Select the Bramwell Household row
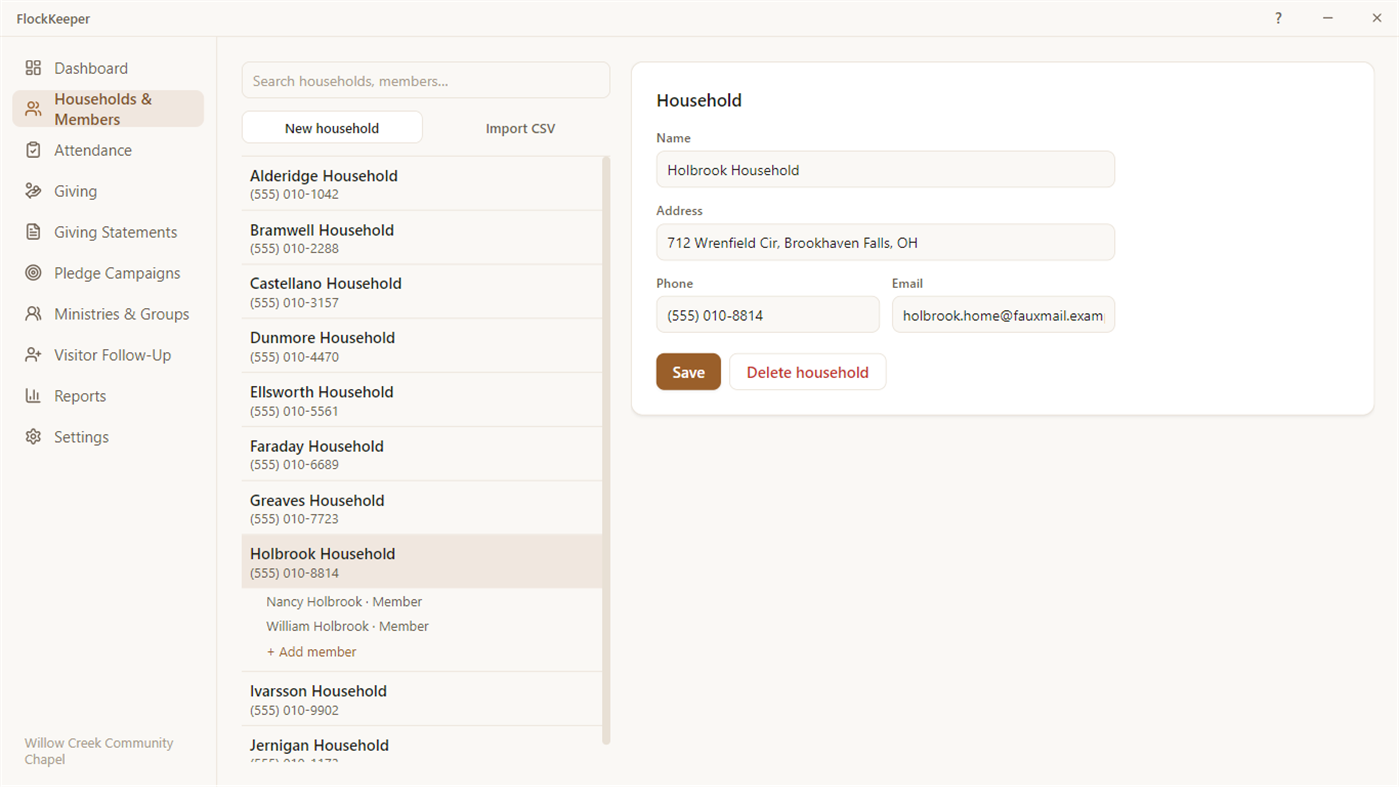 coord(422,238)
